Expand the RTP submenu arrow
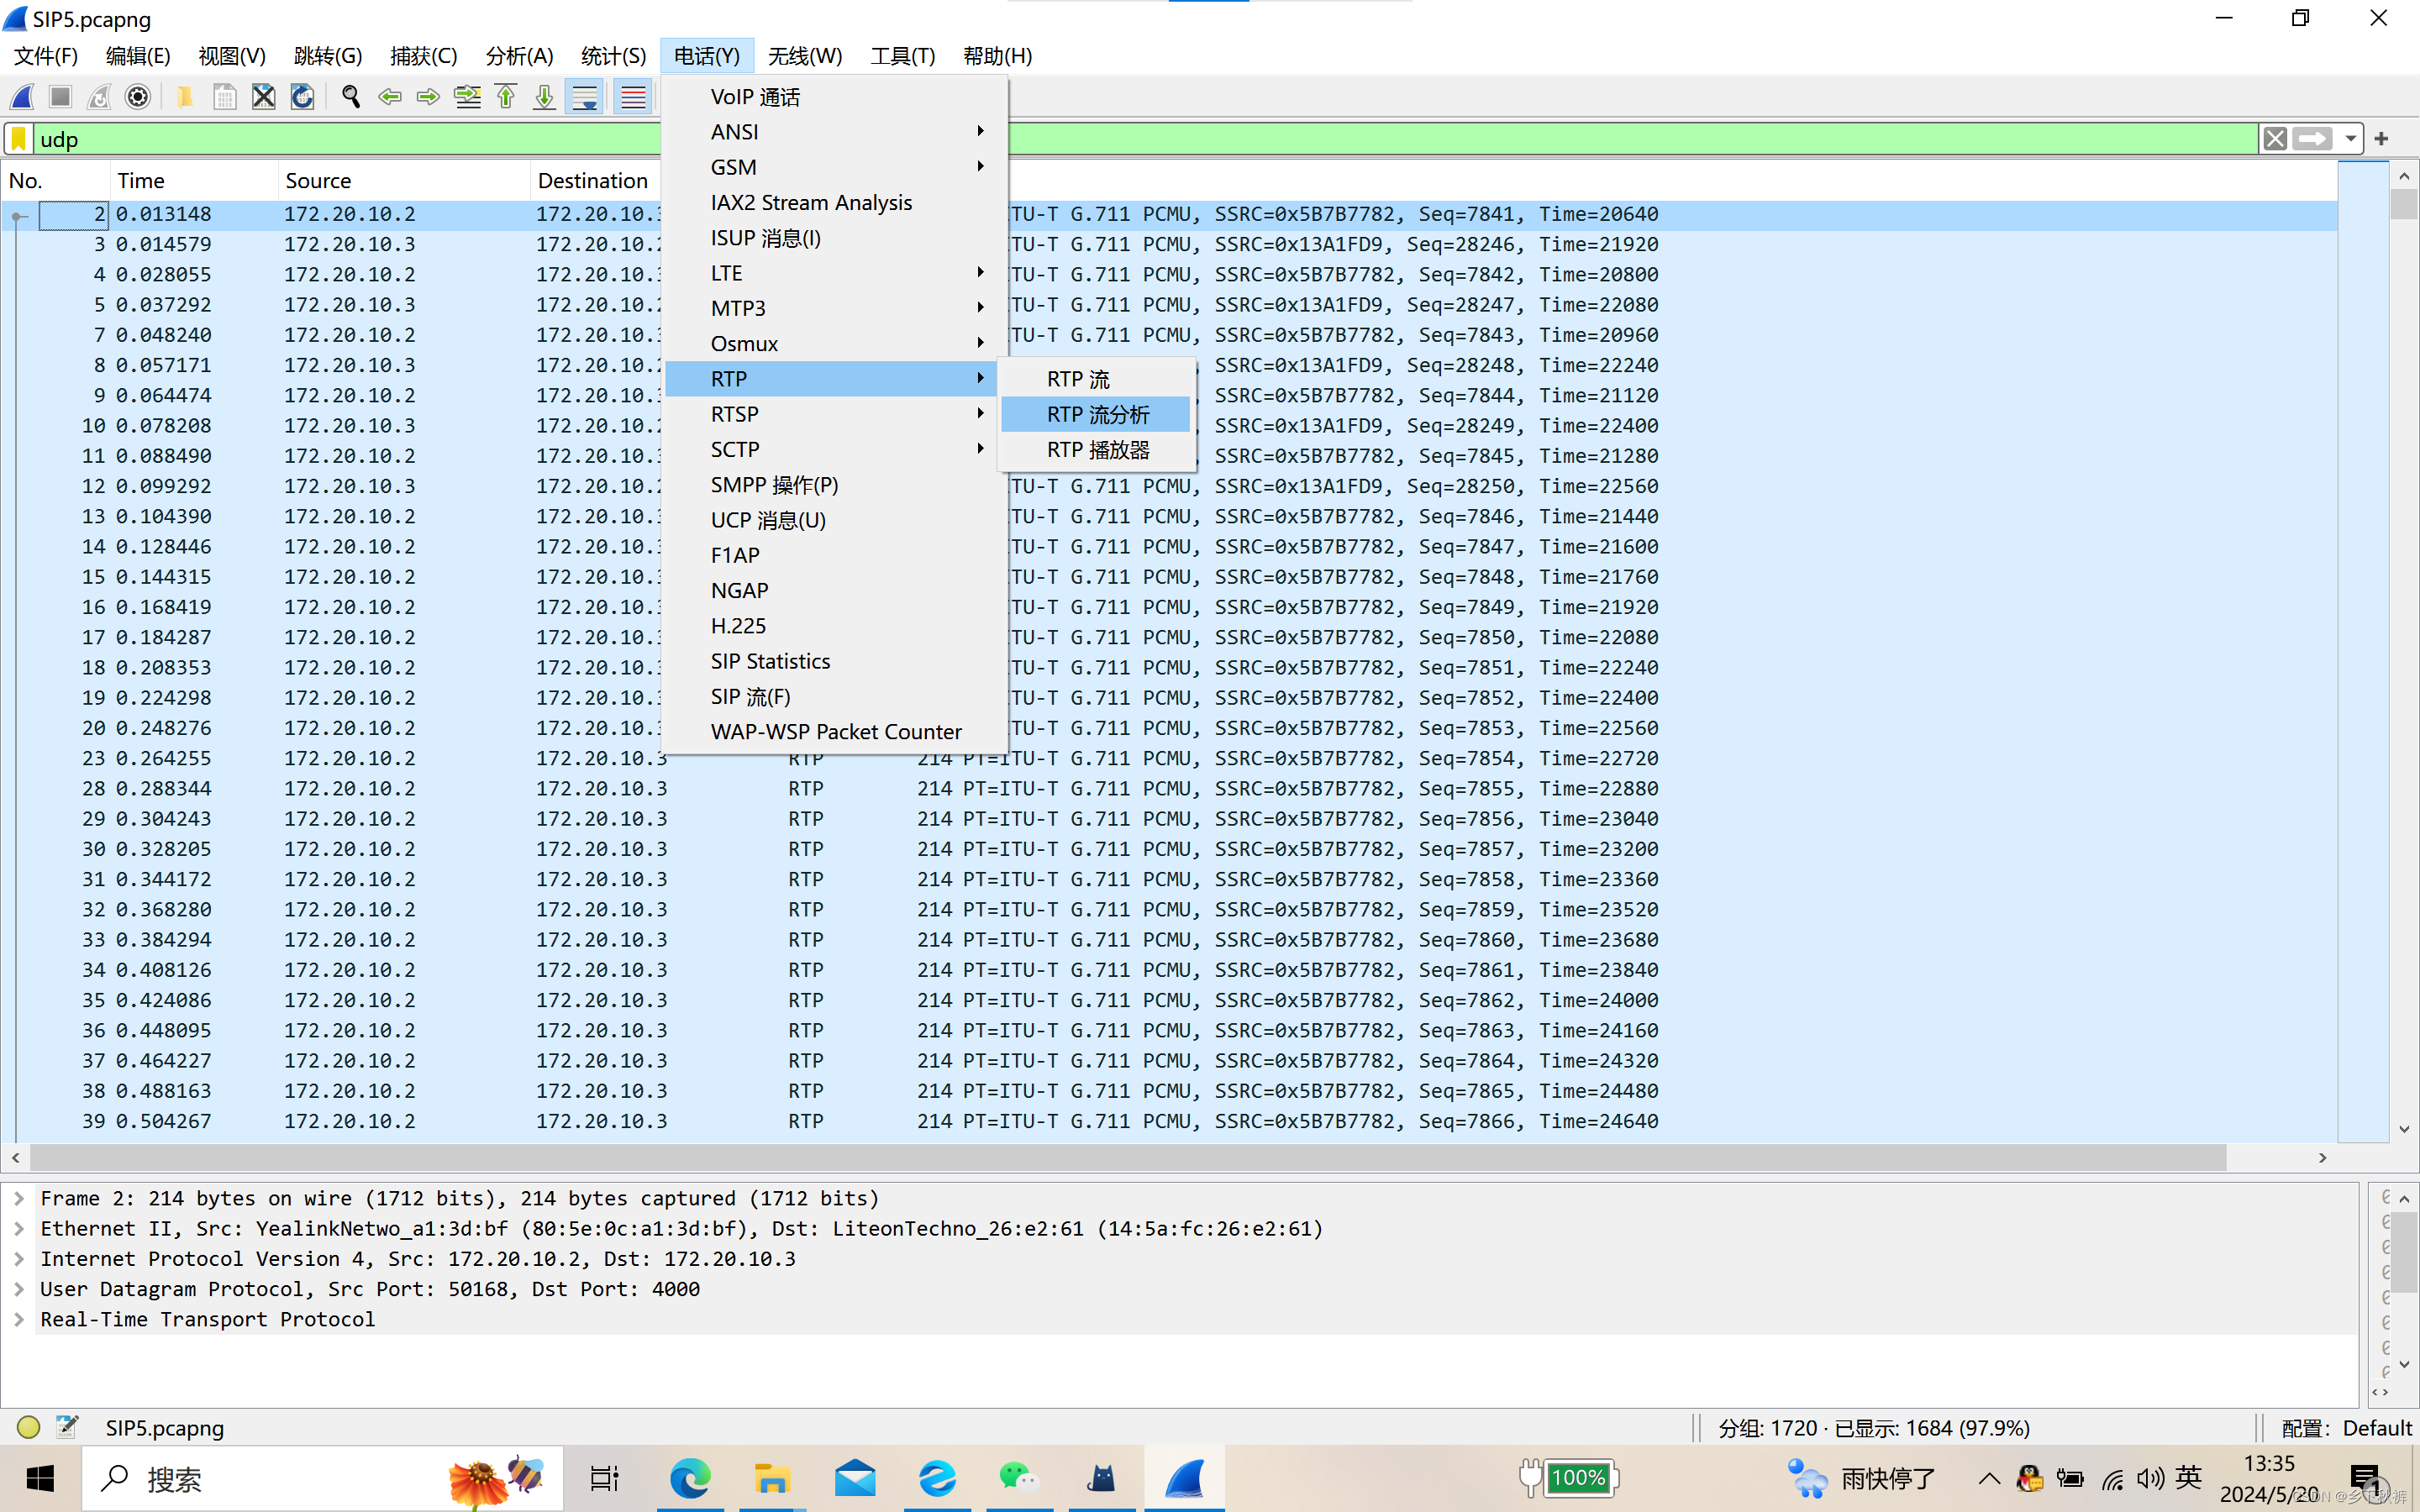The image size is (2420, 1512). pos(979,378)
